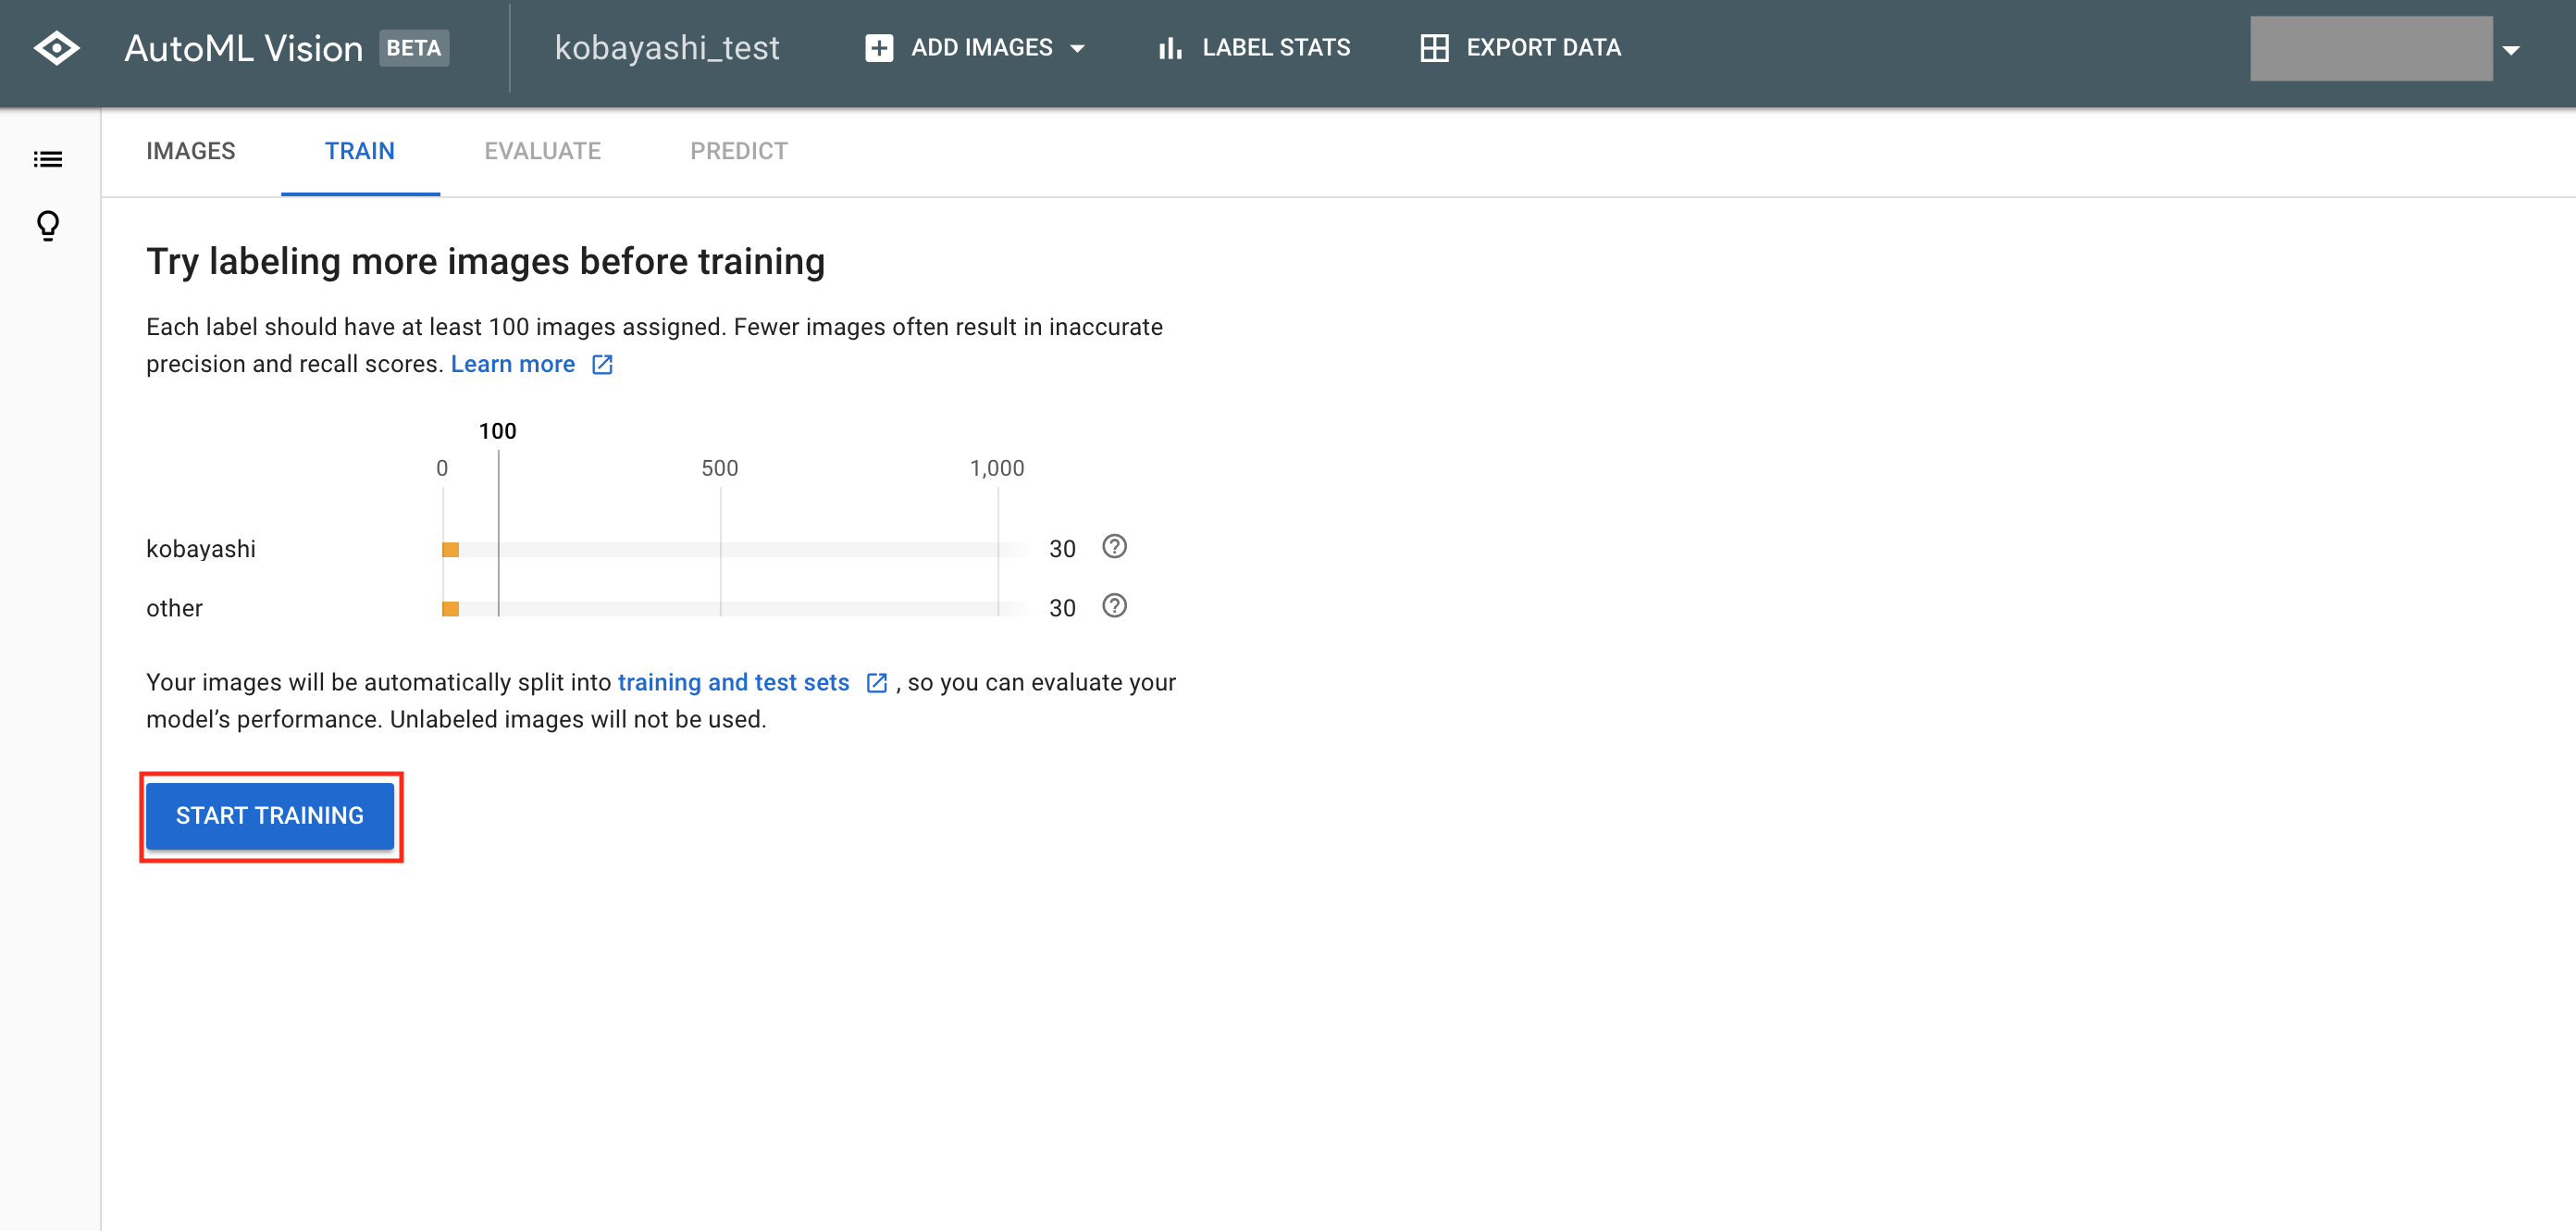This screenshot has height=1231, width=2576.
Task: Click the bar chart Label Stats icon
Action: coord(1170,48)
